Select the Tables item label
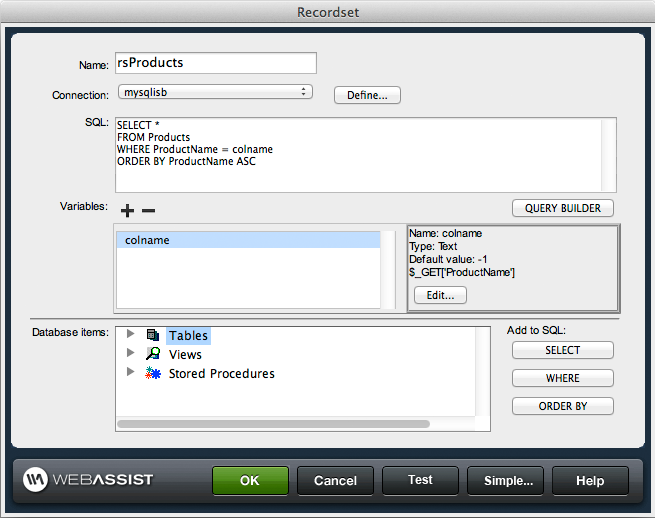 click(188, 336)
